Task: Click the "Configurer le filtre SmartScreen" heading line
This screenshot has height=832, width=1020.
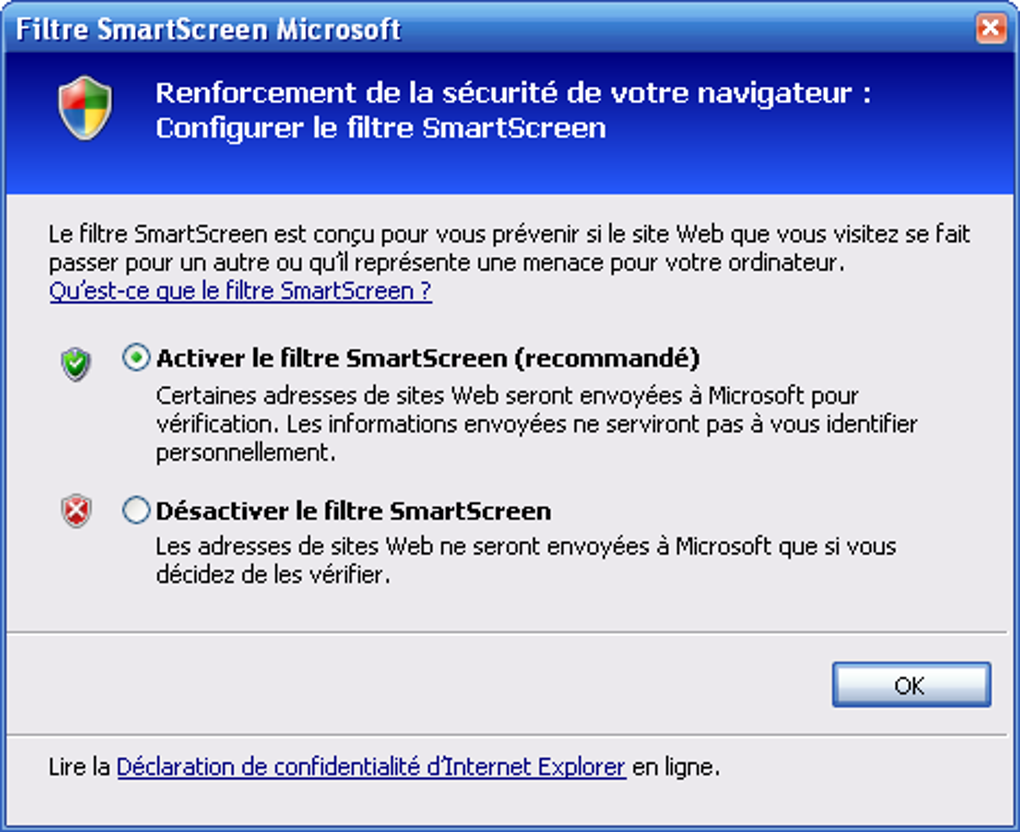Action: (380, 128)
